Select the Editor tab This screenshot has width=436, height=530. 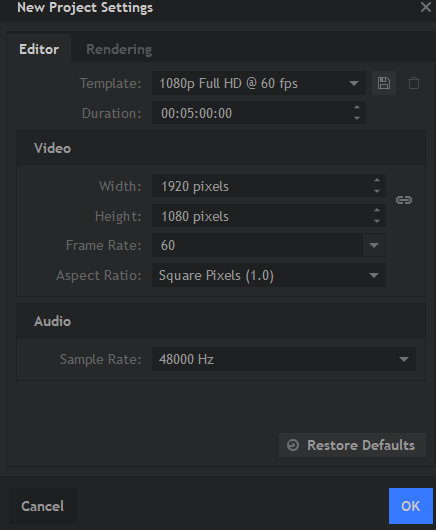(x=39, y=49)
